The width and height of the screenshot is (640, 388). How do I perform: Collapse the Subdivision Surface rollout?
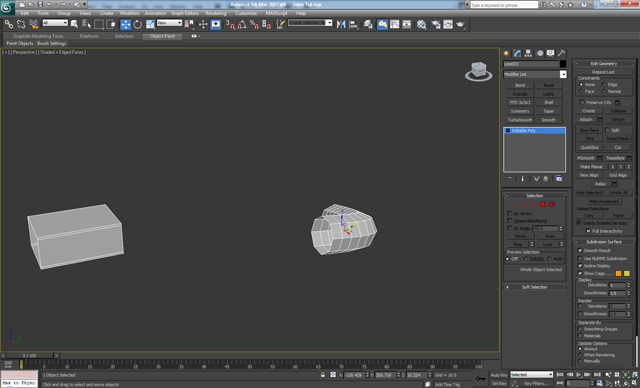coord(604,242)
